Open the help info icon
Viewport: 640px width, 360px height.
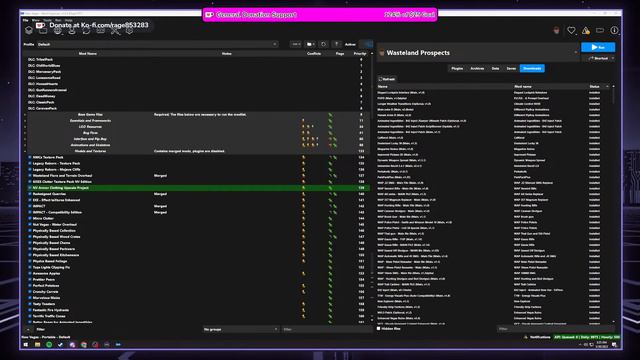[614, 30]
